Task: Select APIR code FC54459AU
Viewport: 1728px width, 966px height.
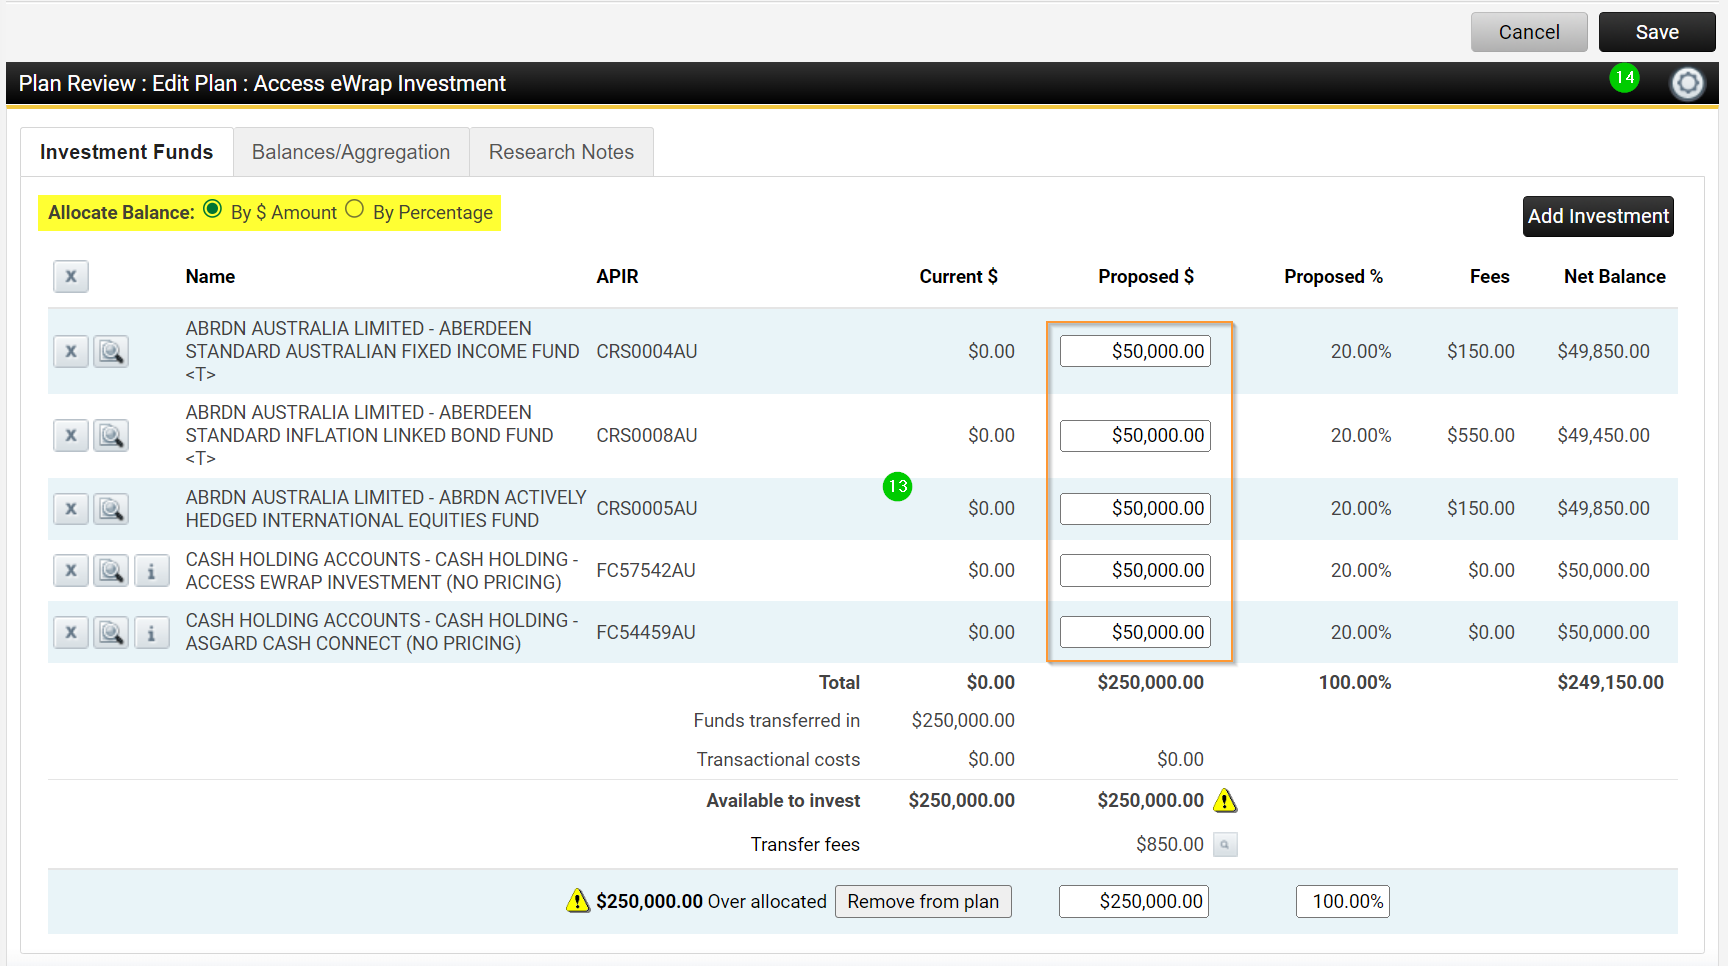Action: (x=646, y=632)
